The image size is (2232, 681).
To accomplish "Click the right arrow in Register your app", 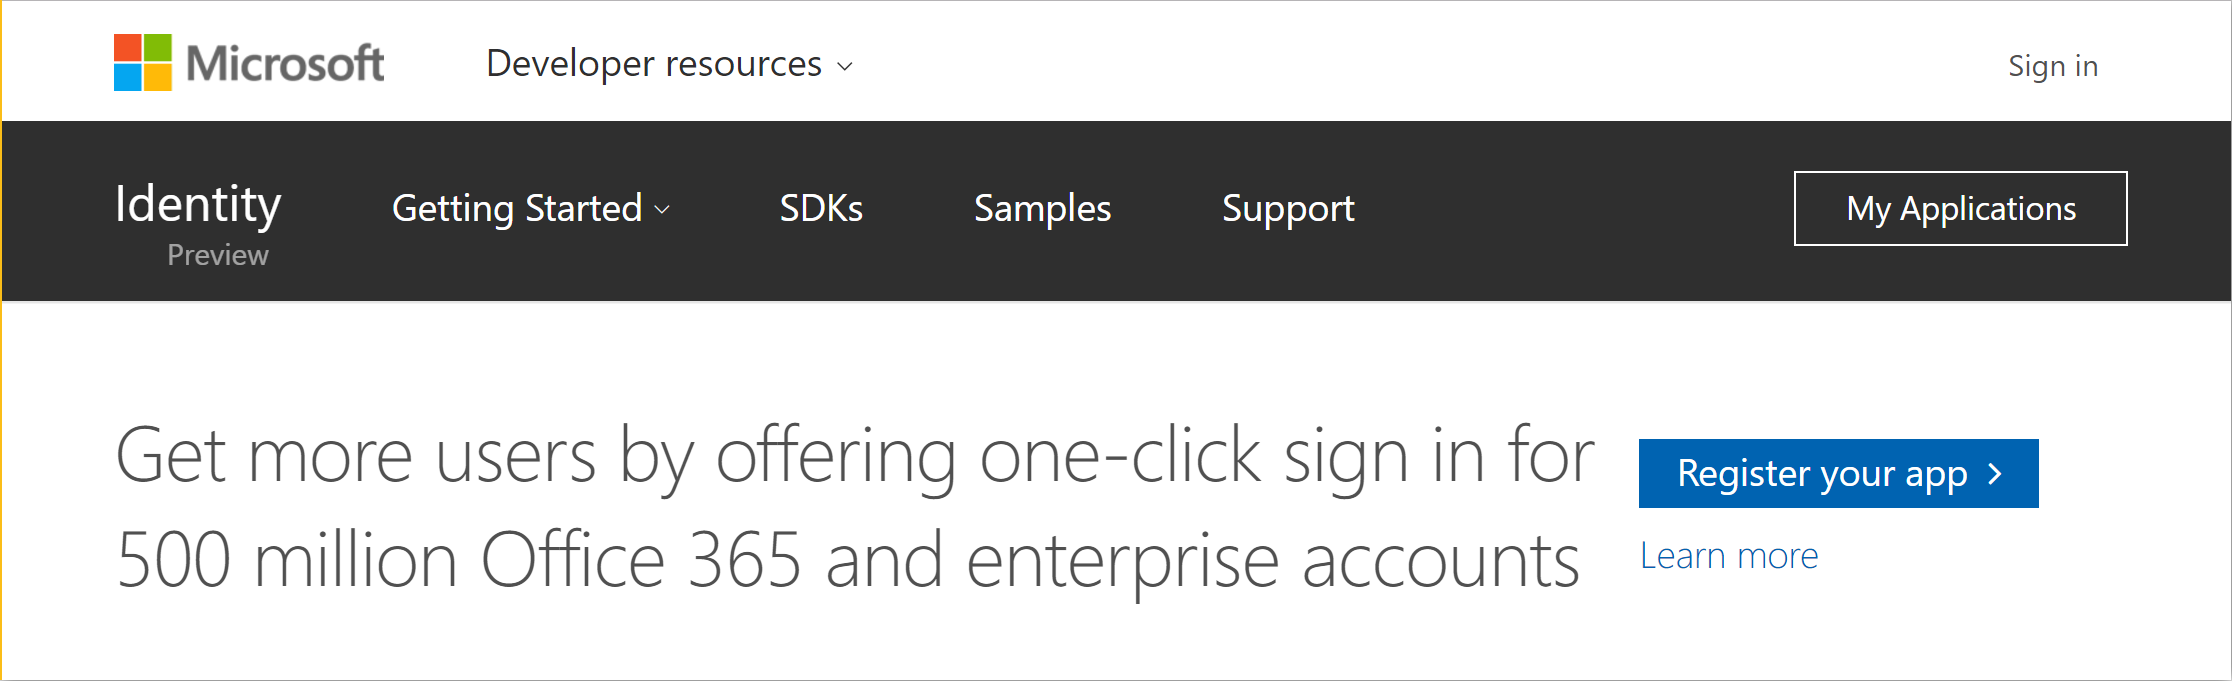I will click(x=1995, y=474).
